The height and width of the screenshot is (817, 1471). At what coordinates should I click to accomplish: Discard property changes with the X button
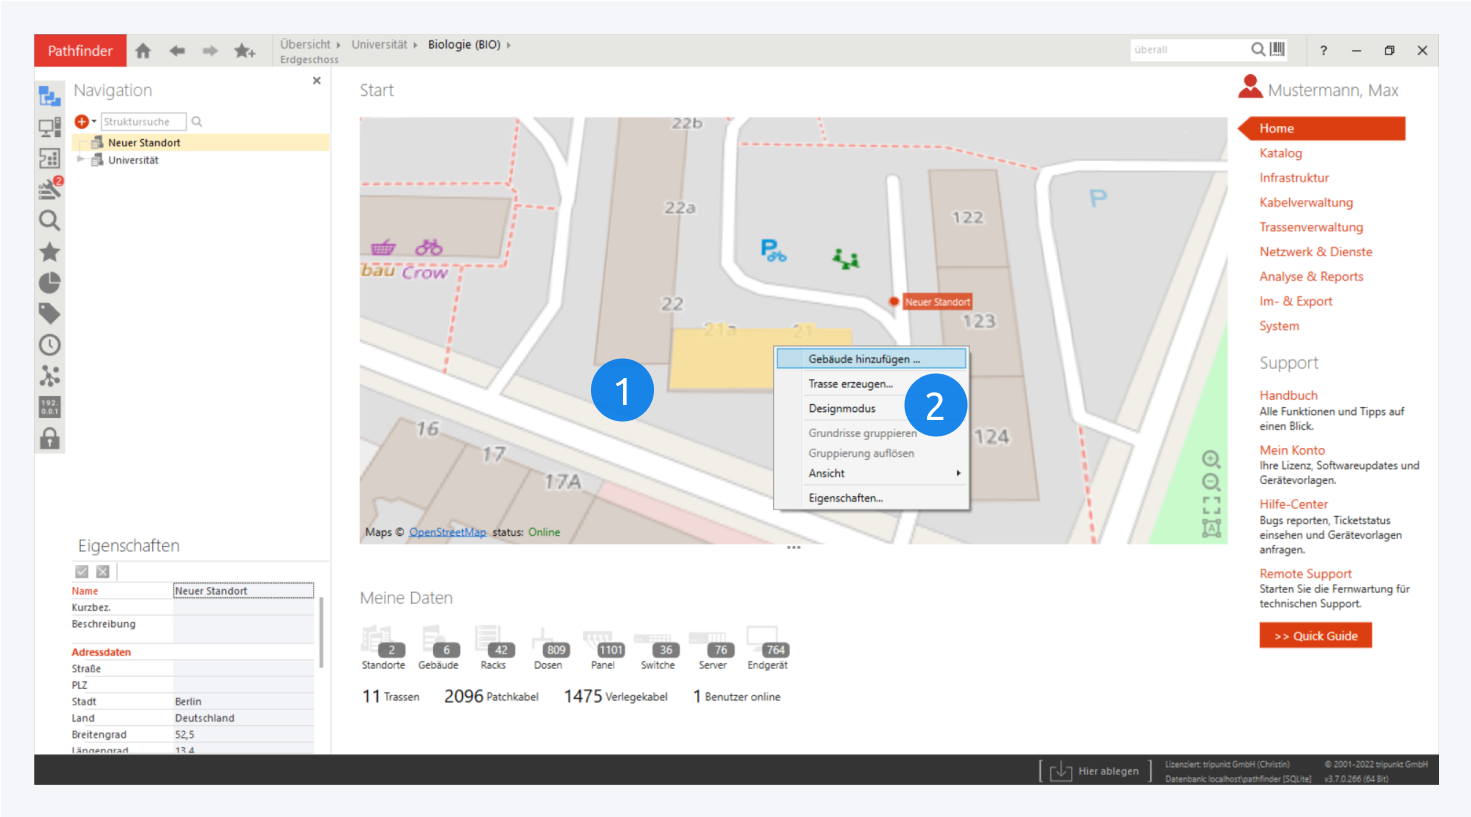[103, 572]
